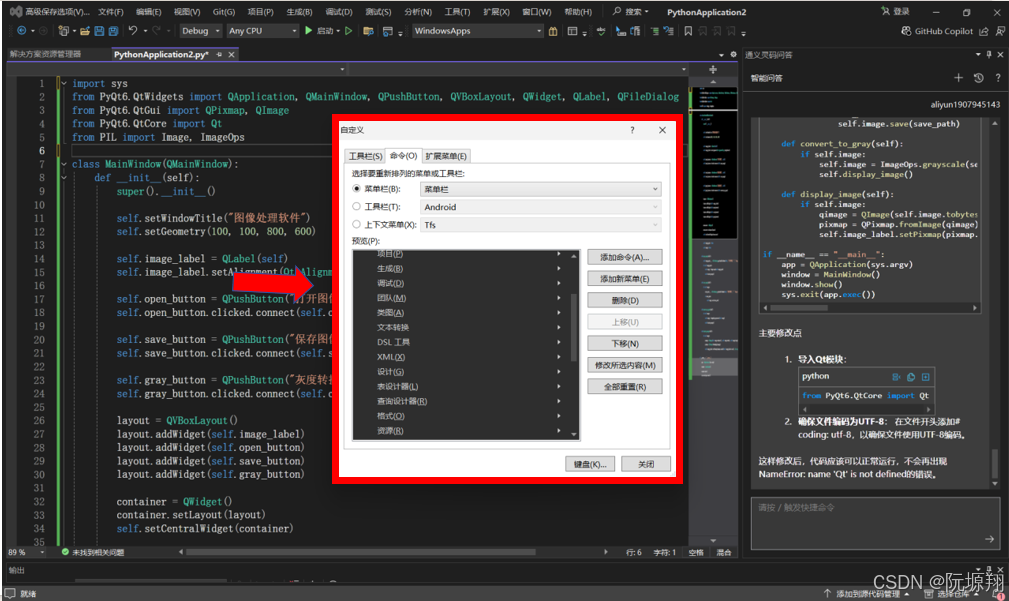Open the Git(G) menu
This screenshot has width=1009, height=601.
pyautogui.click(x=224, y=12)
